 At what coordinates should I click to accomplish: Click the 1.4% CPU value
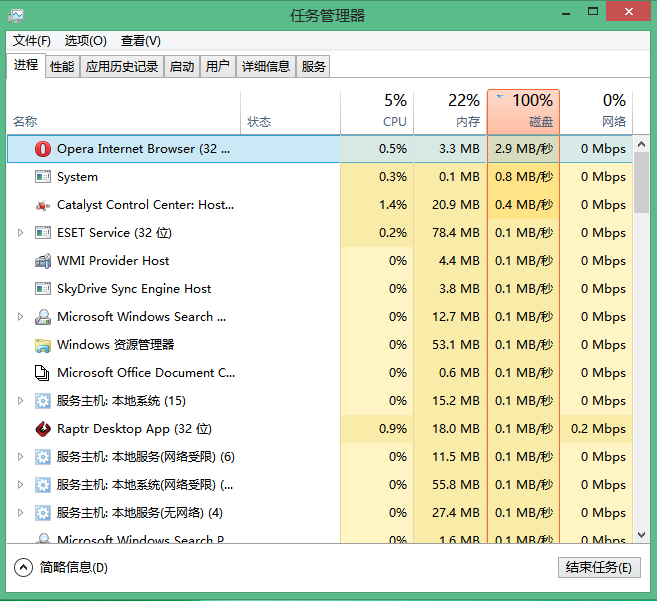point(393,205)
